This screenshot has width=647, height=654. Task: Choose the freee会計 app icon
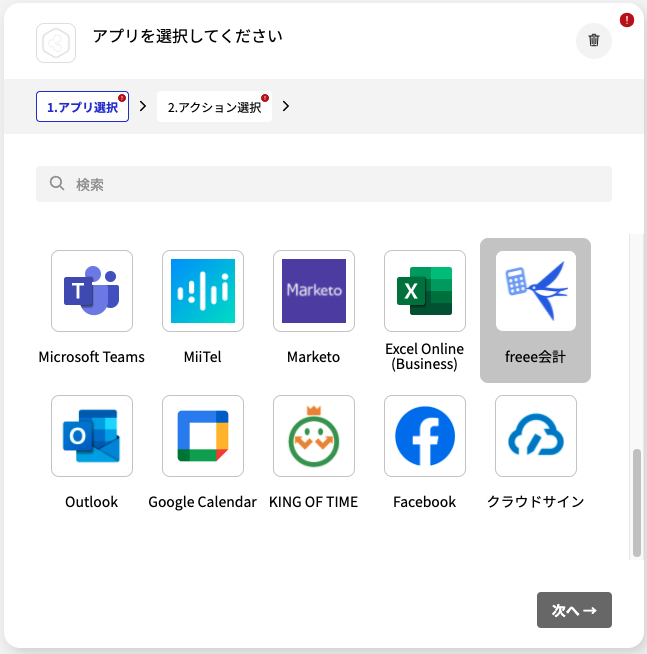pyautogui.click(x=536, y=291)
